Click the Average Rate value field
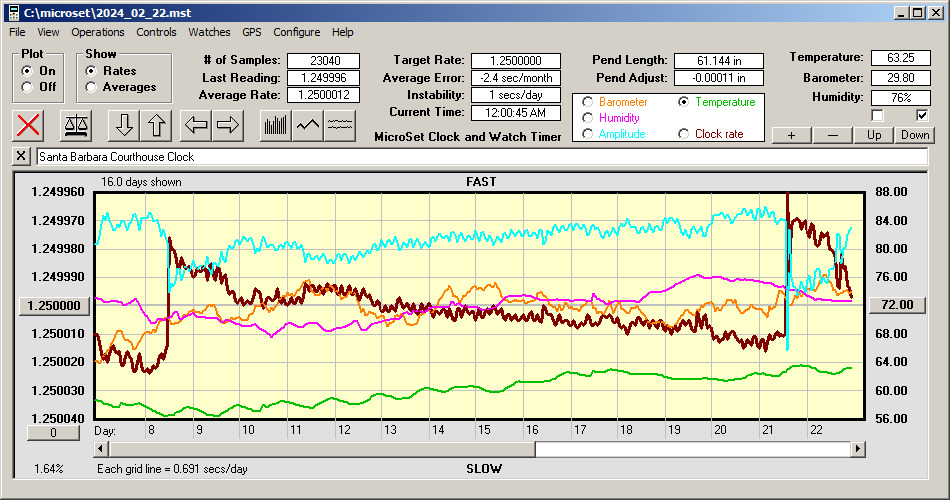This screenshot has width=950, height=500. tap(324, 95)
